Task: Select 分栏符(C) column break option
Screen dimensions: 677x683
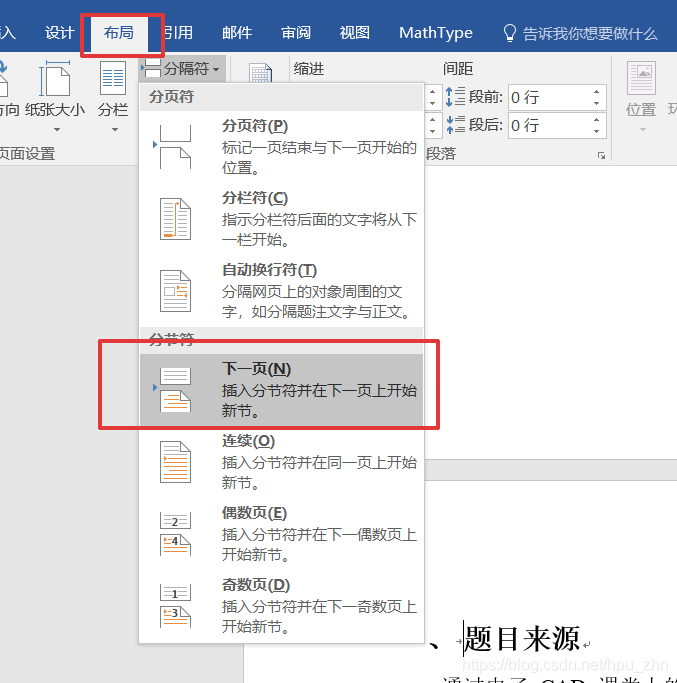Action: 281,219
